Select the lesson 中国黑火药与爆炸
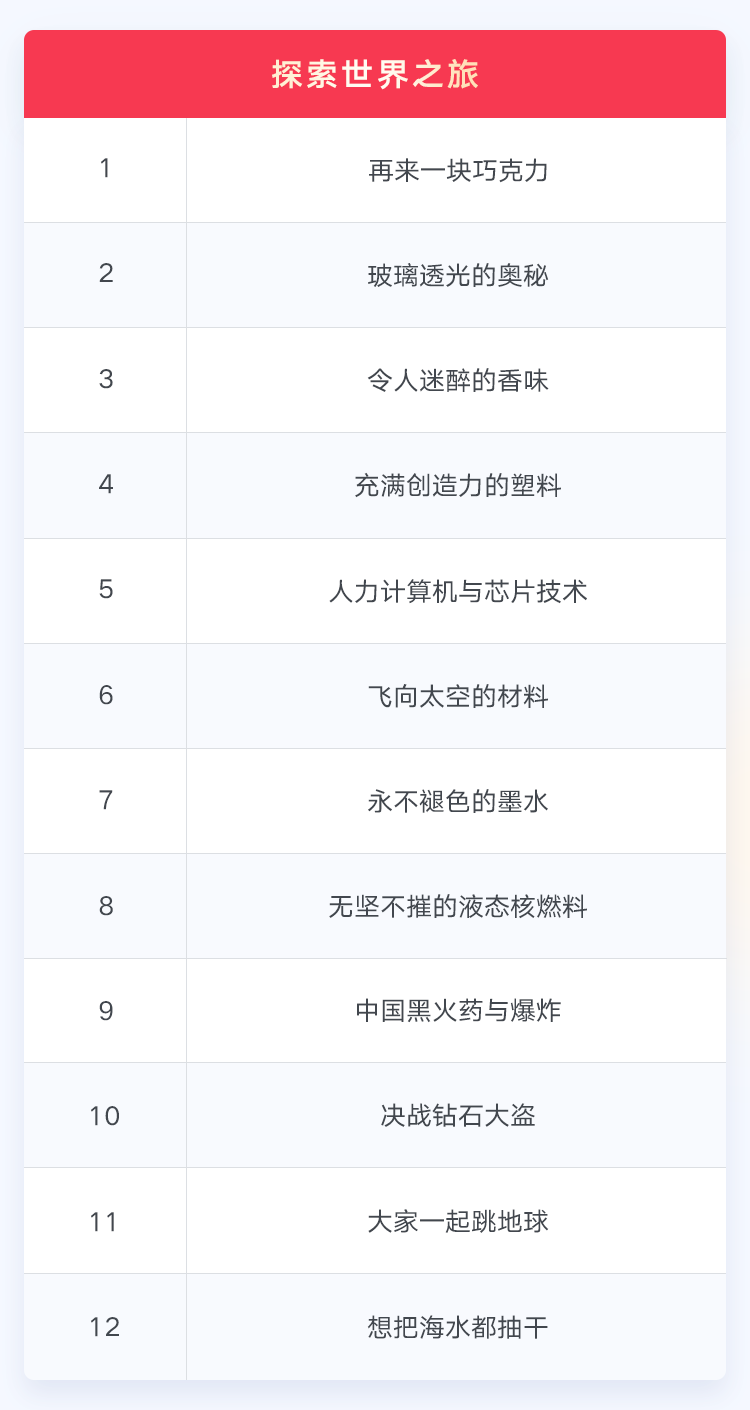Image resolution: width=750 pixels, height=1410 pixels. tap(457, 1011)
